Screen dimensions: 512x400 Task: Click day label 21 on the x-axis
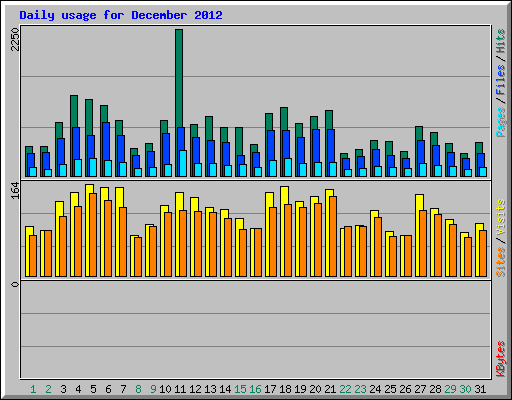pos(330,389)
